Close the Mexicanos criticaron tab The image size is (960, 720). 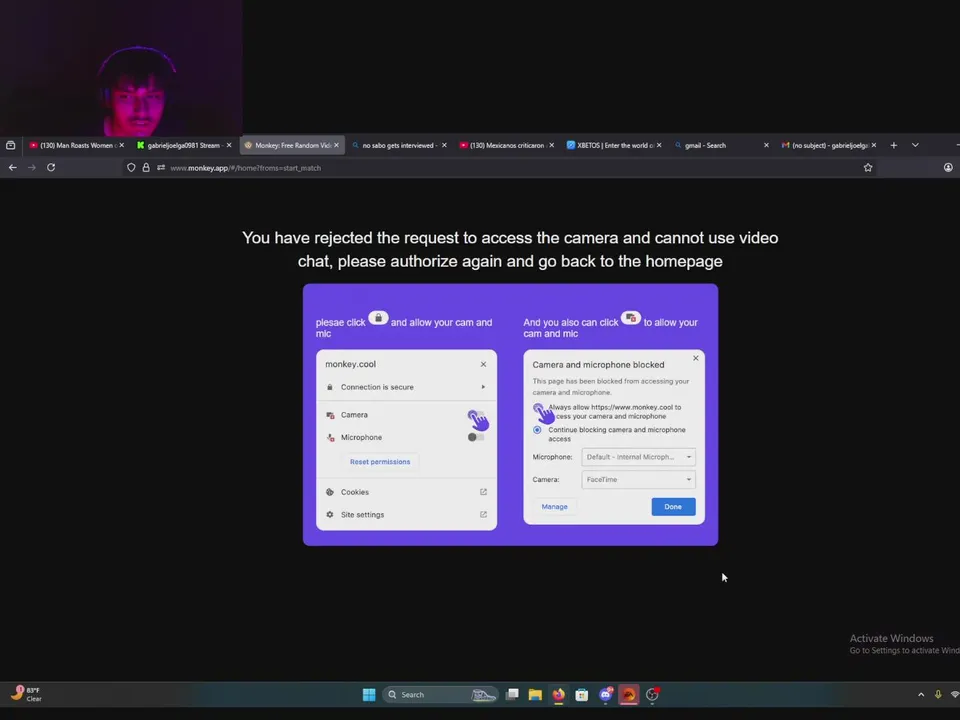pyautogui.click(x=552, y=145)
